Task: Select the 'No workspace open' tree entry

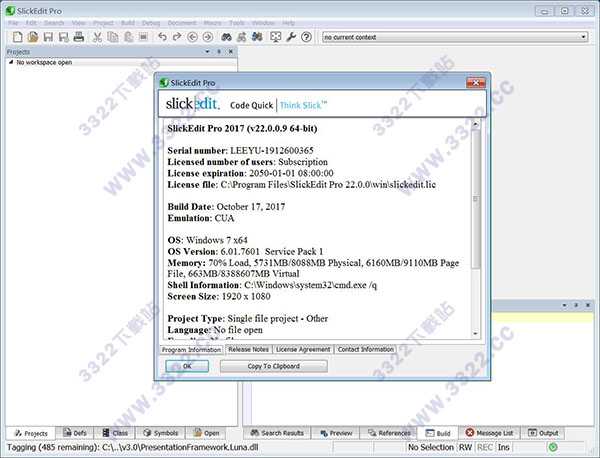Action: click(42, 62)
